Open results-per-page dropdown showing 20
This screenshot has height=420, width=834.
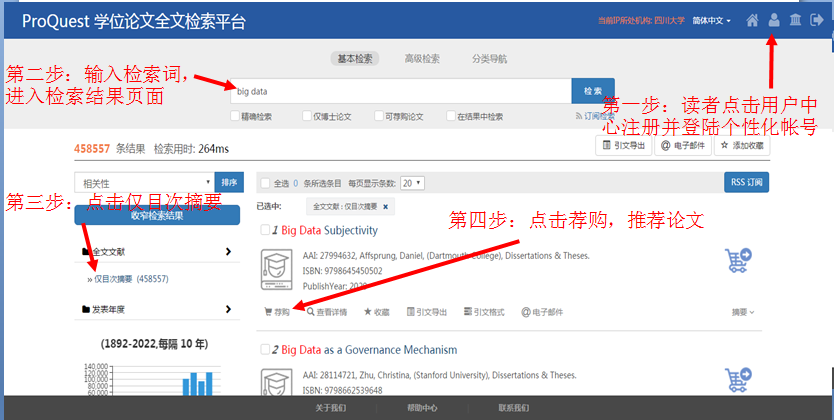412,183
